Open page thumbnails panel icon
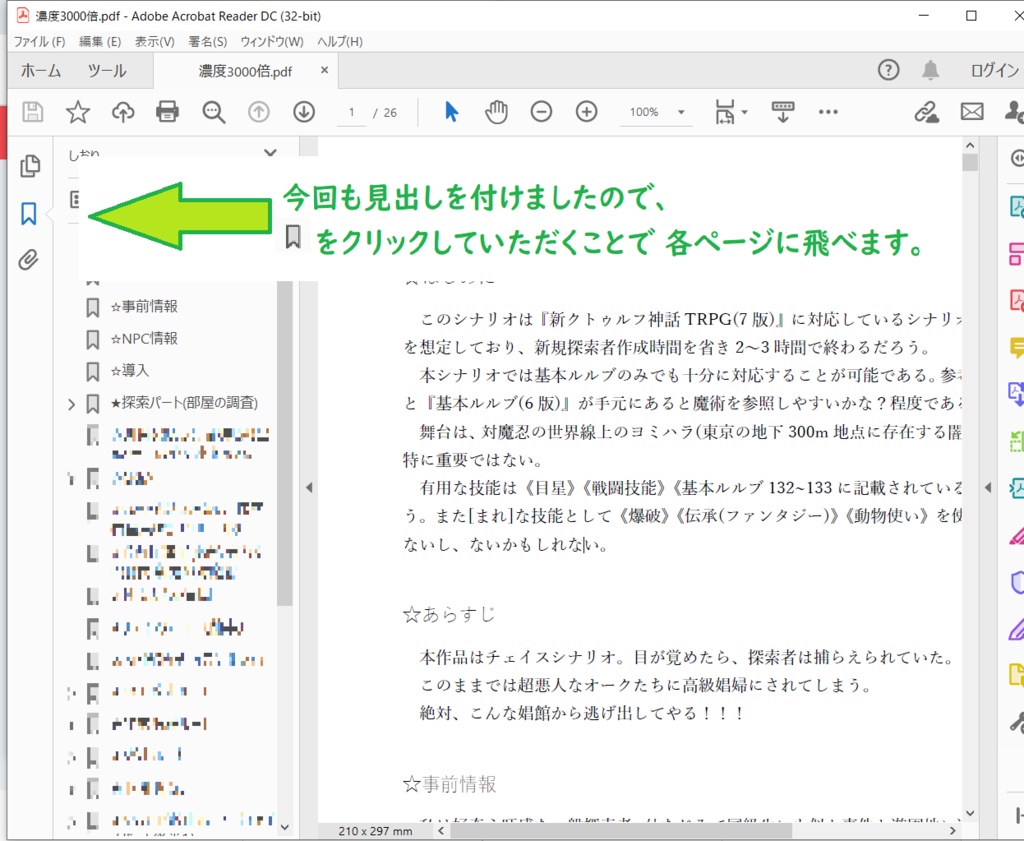 [29, 166]
